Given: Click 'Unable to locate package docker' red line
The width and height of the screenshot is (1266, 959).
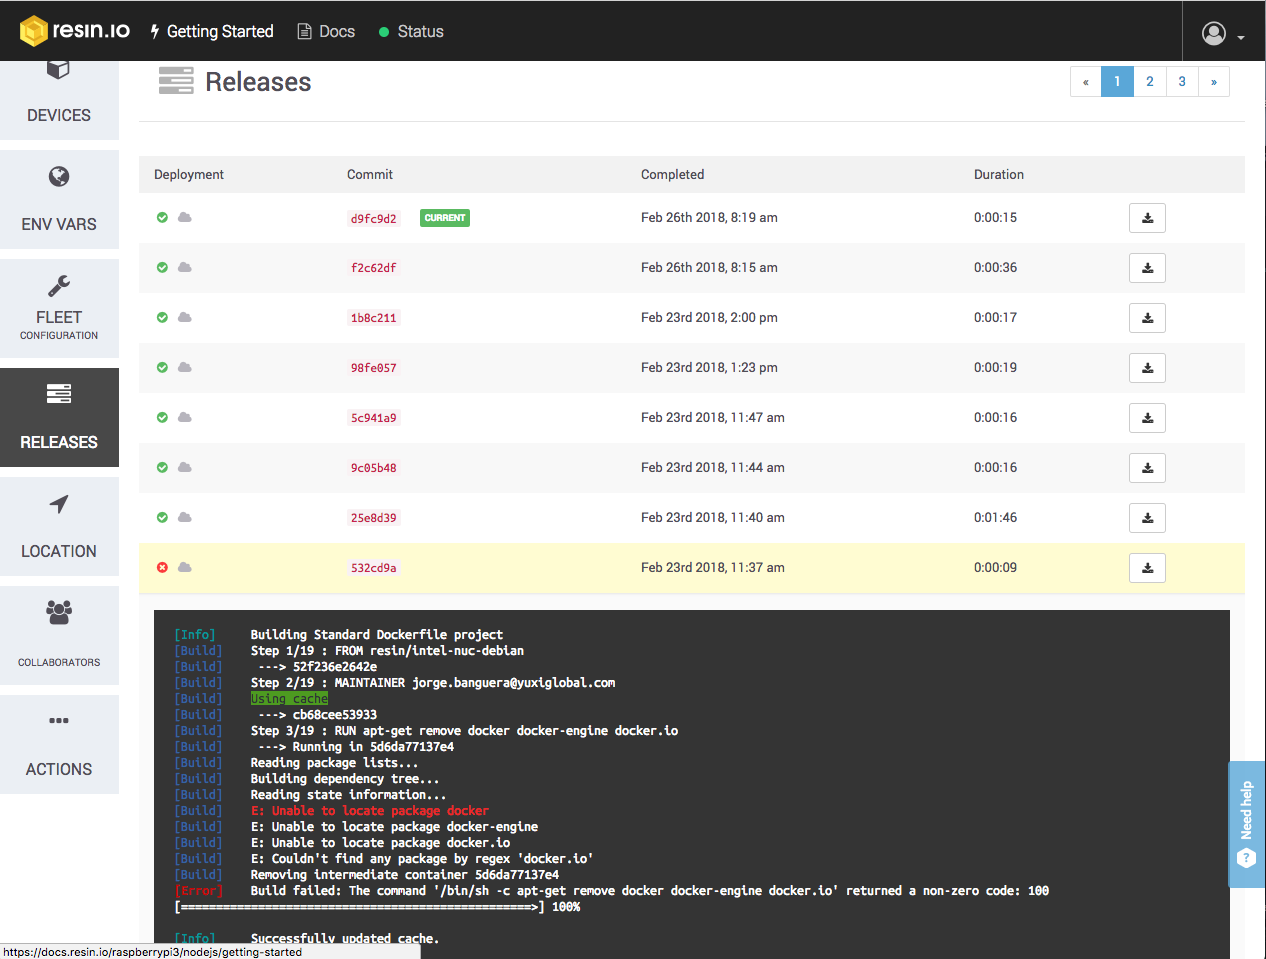Looking at the screenshot, I should (x=370, y=811).
